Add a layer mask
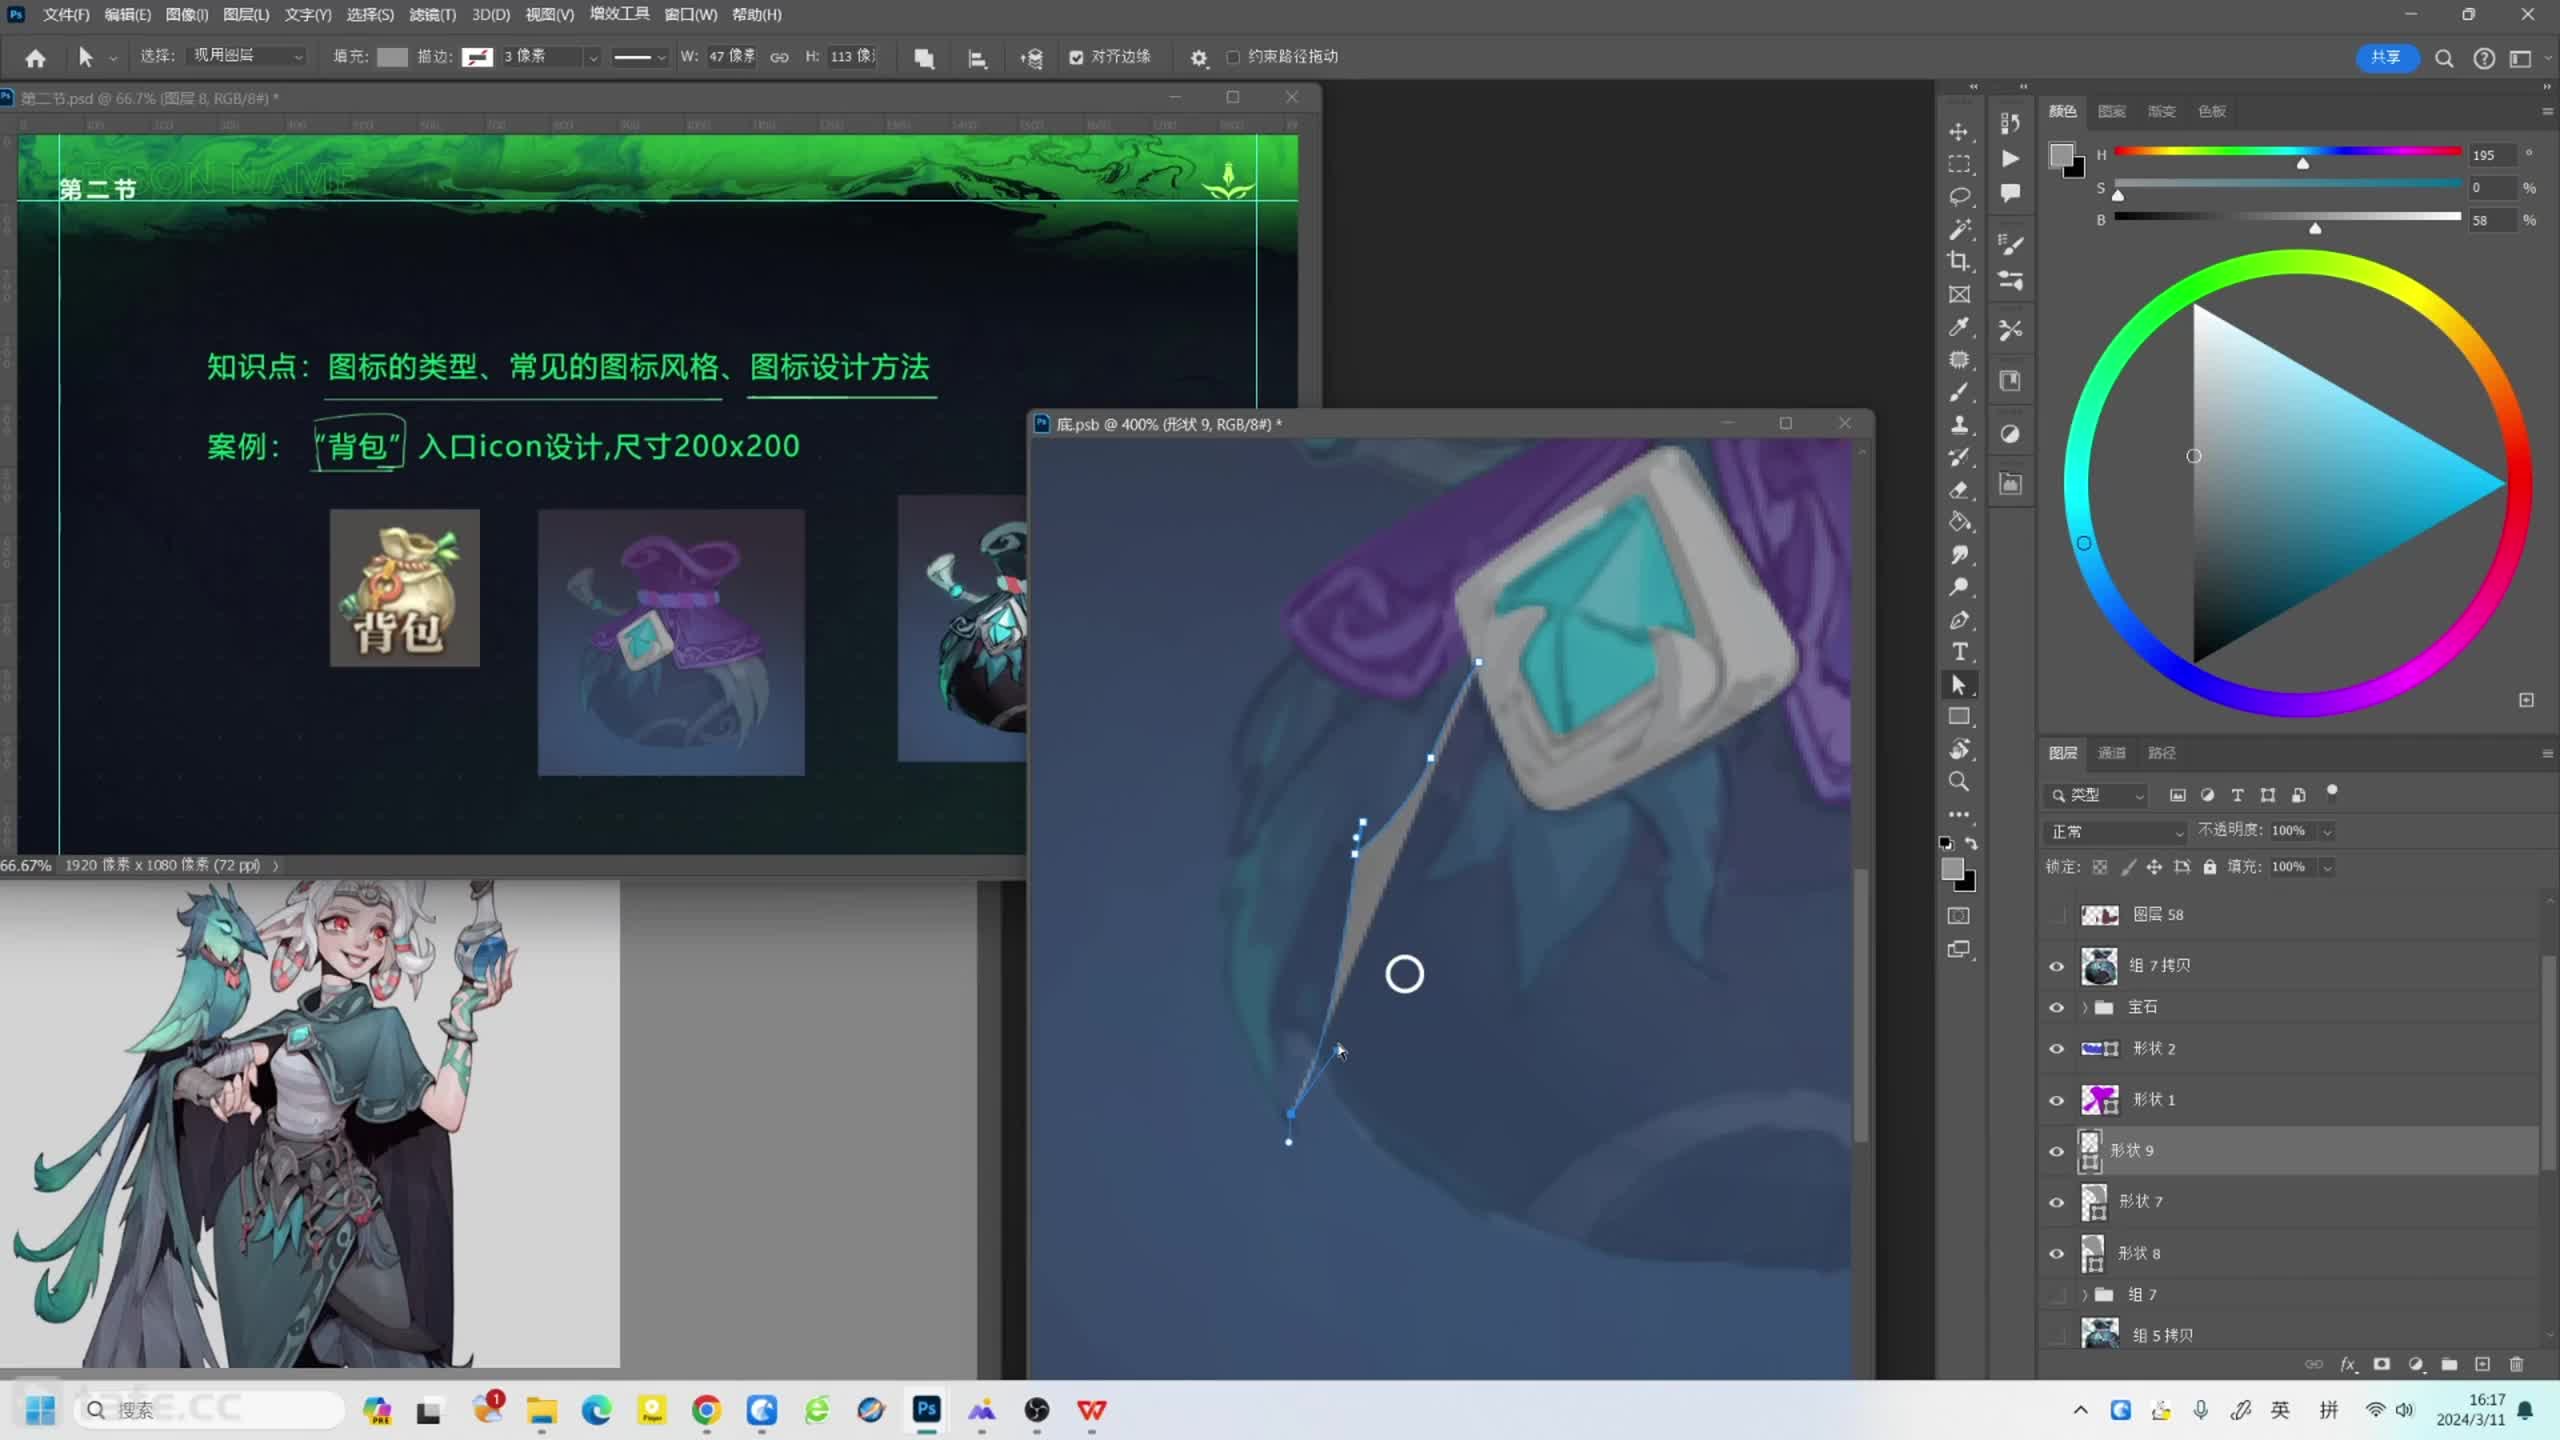 pos(2382,1365)
